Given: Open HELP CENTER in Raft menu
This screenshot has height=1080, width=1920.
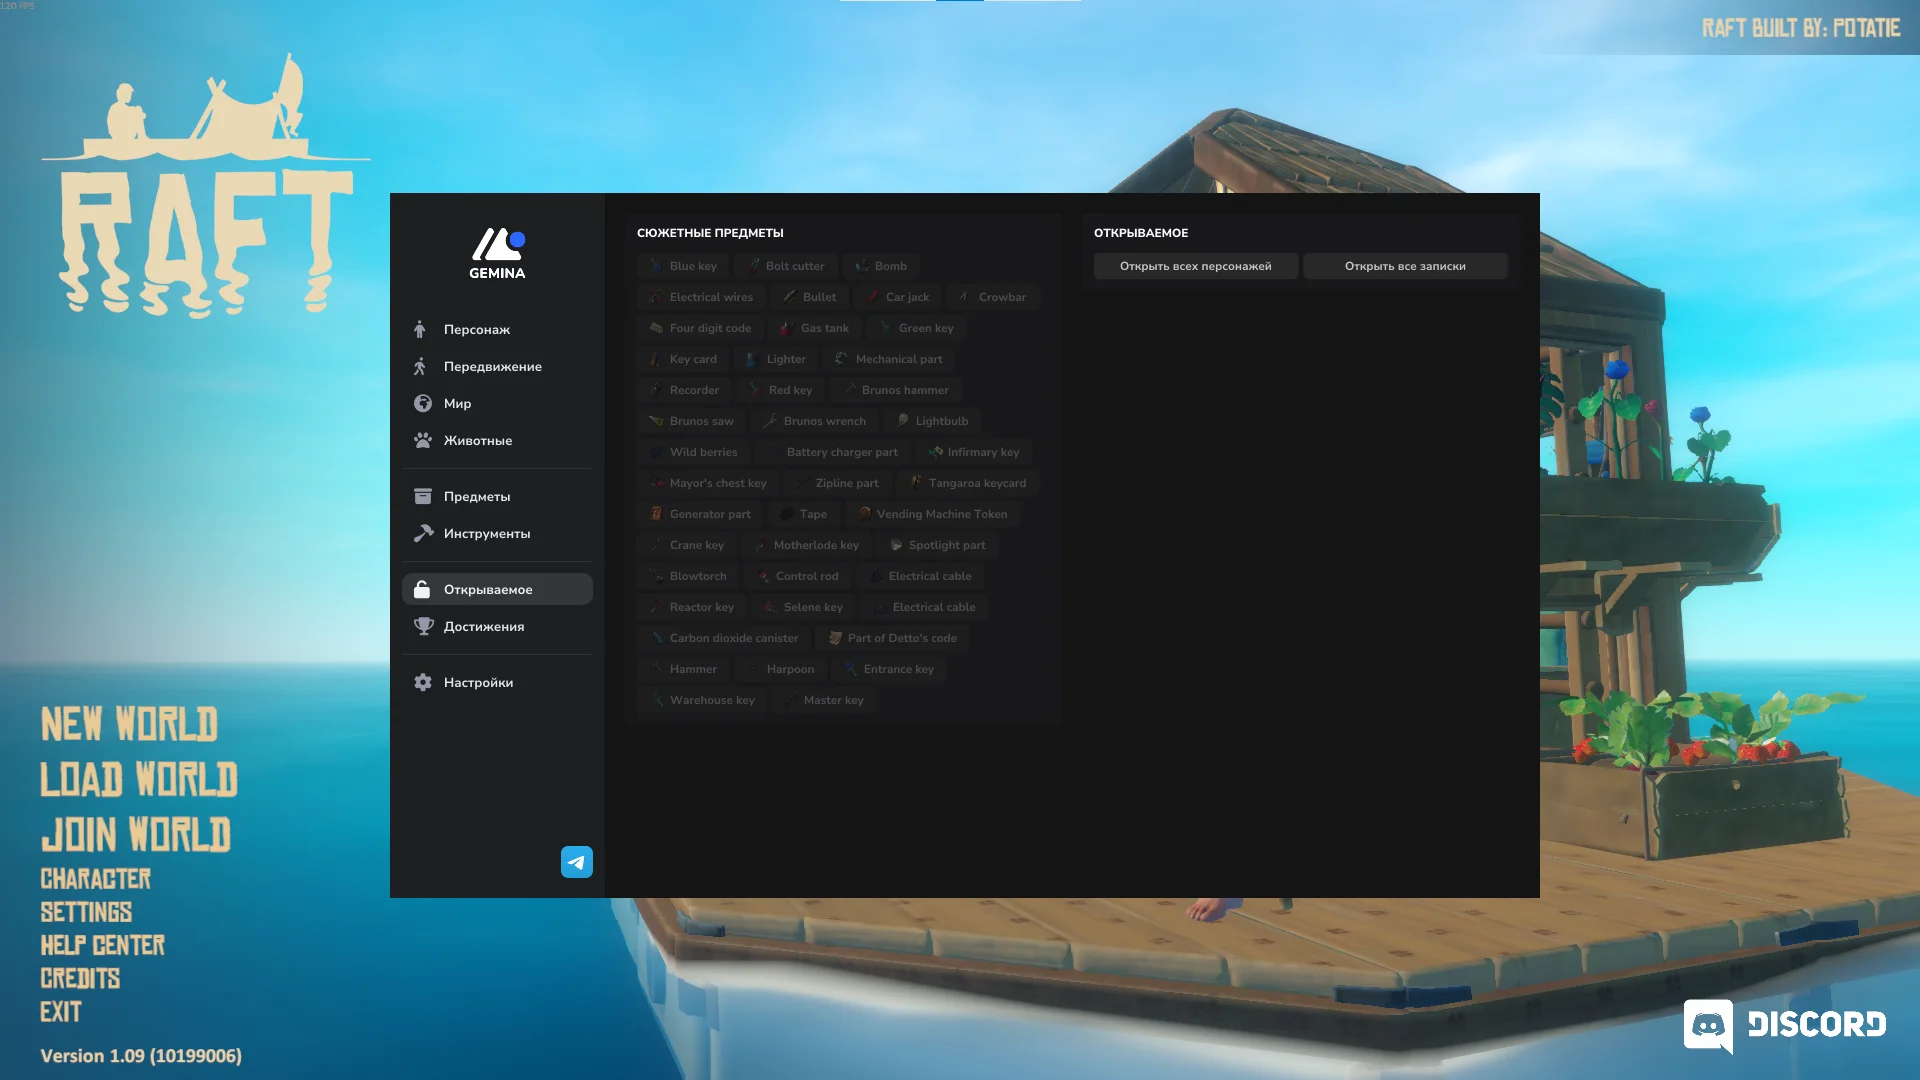Looking at the screenshot, I should point(103,945).
